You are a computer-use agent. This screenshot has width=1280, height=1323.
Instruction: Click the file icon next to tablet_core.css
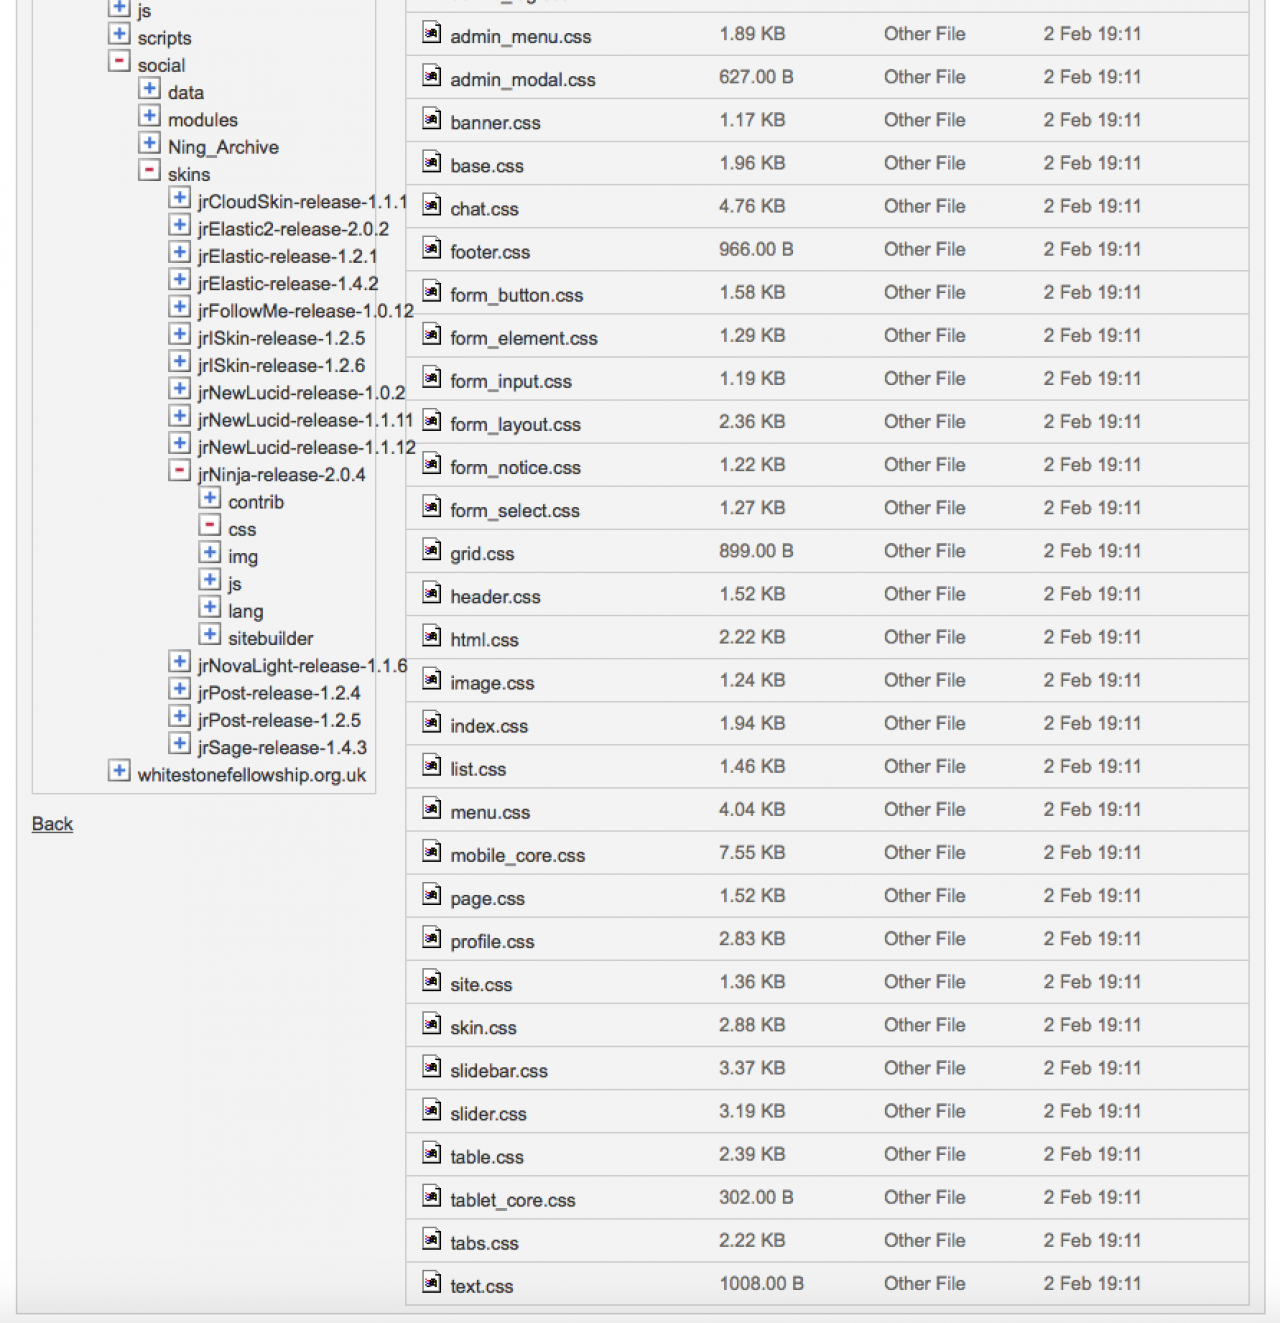431,1196
